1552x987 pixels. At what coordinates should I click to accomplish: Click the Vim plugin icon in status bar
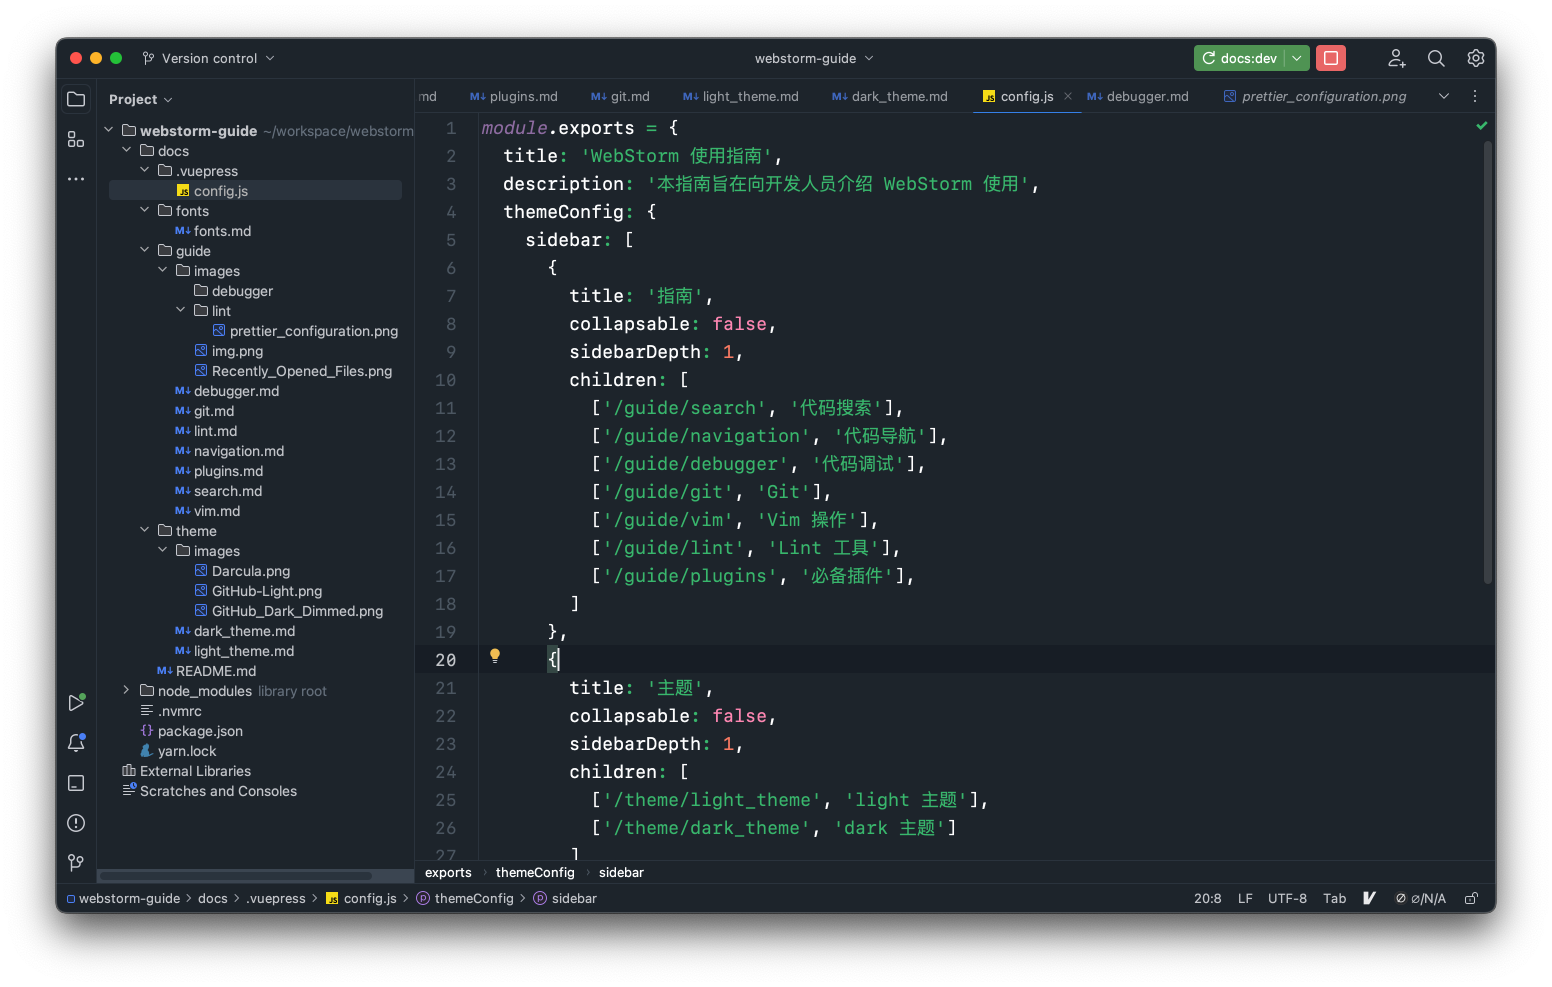[1369, 898]
